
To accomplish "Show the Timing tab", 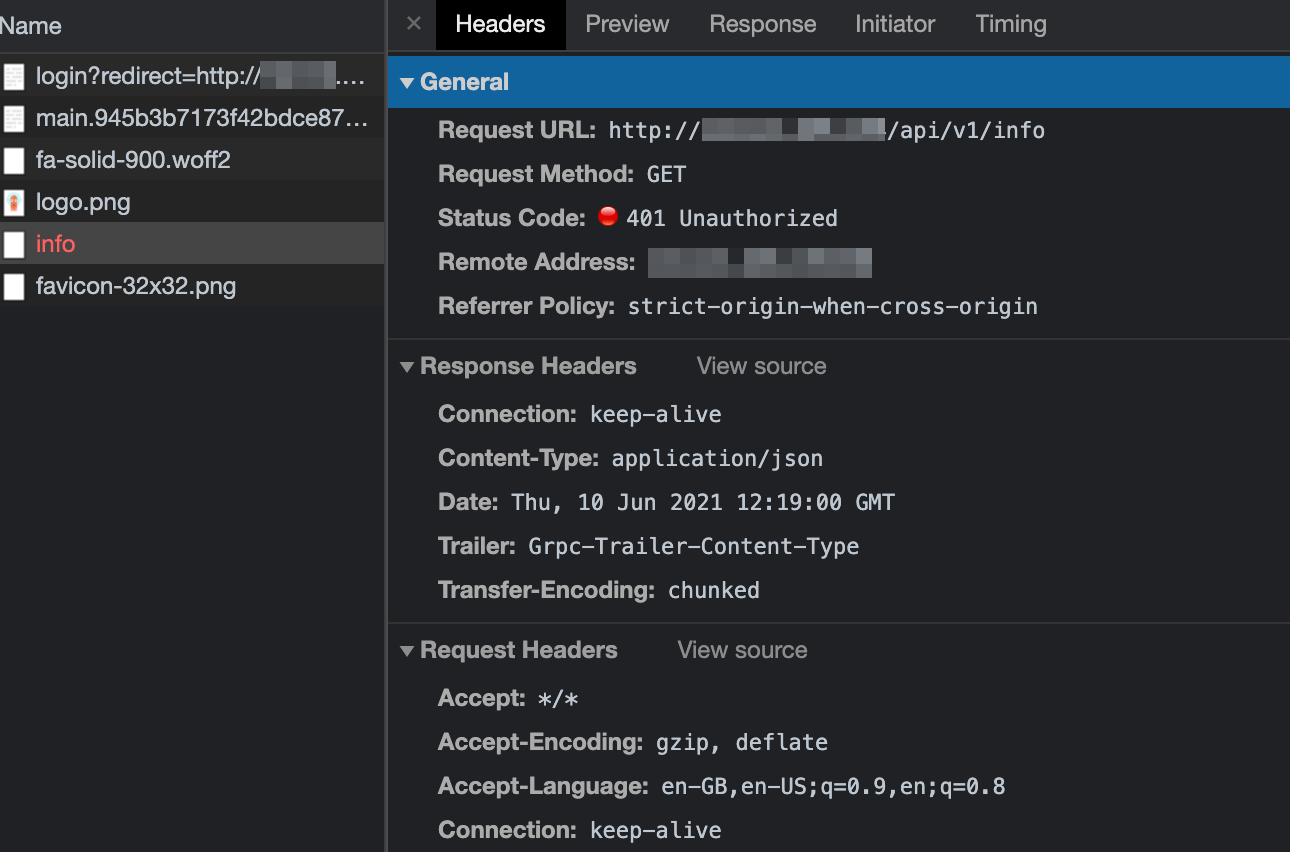I will point(1010,24).
